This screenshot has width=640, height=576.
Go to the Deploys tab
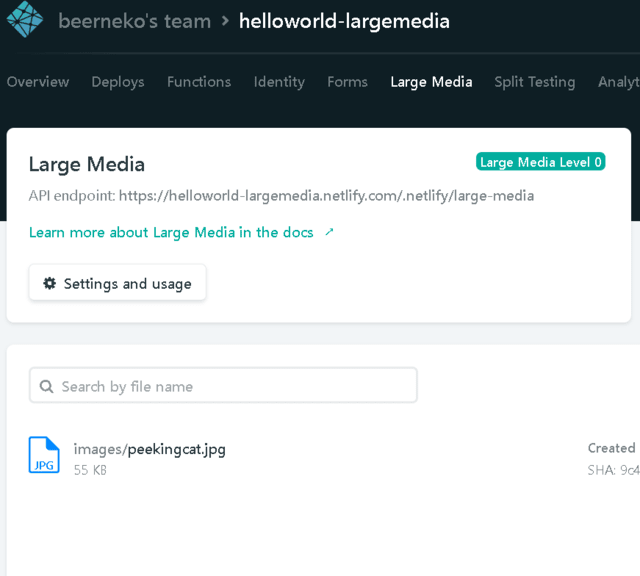coord(118,82)
